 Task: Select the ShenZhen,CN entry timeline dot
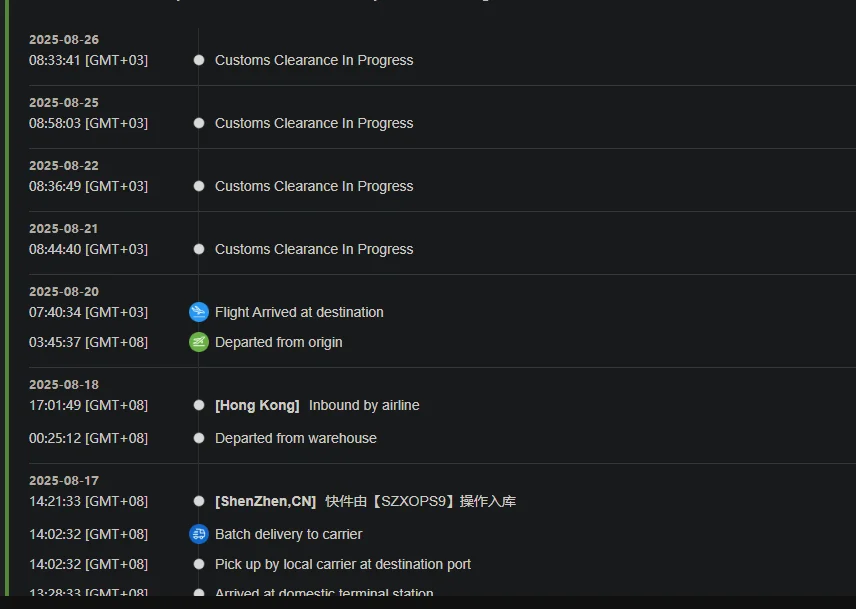[x=199, y=501]
